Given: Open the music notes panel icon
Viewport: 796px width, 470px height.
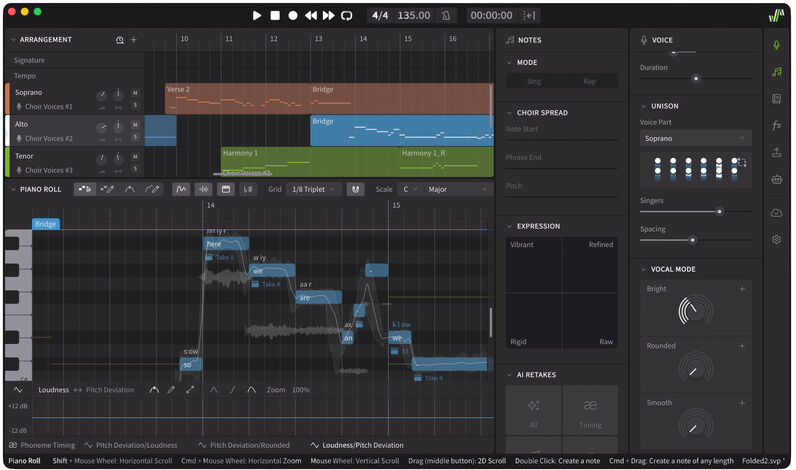Looking at the screenshot, I should coord(776,72).
